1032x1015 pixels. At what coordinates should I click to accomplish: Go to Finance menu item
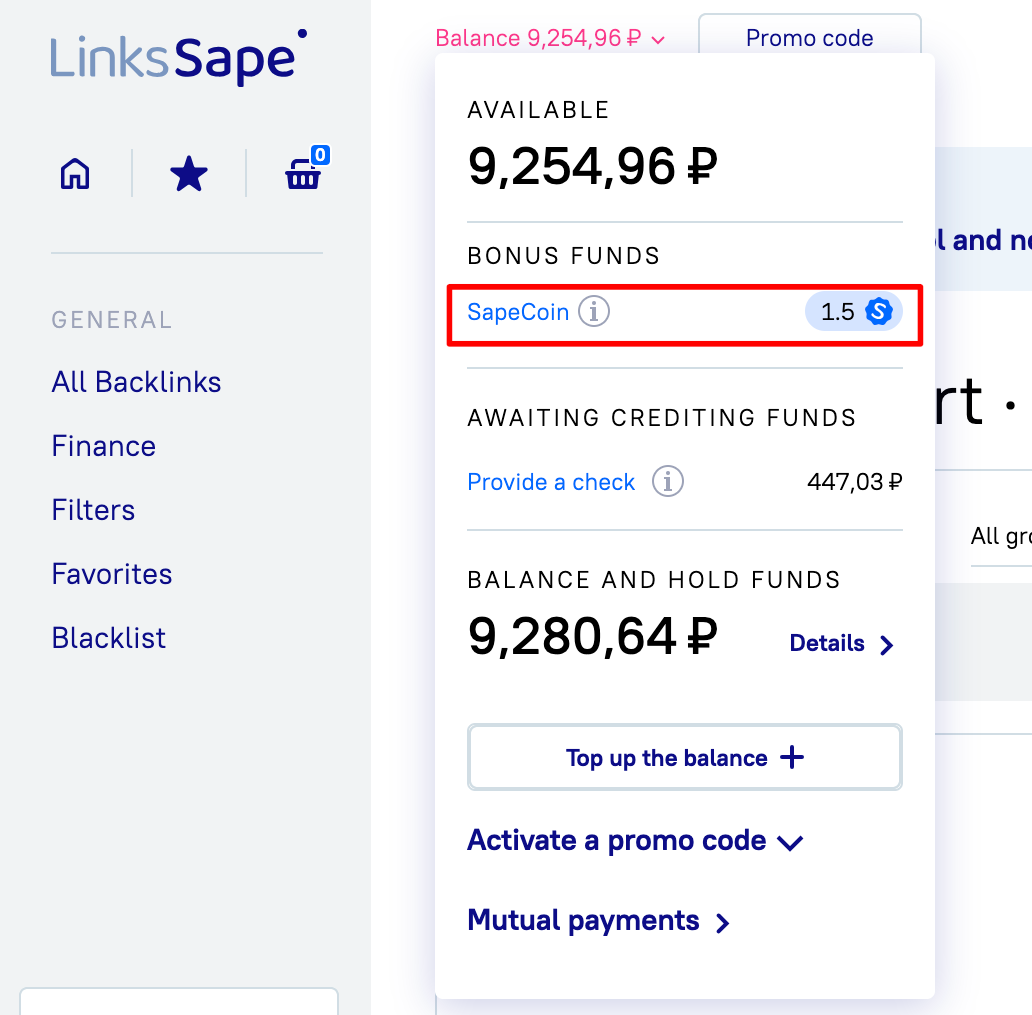click(103, 446)
